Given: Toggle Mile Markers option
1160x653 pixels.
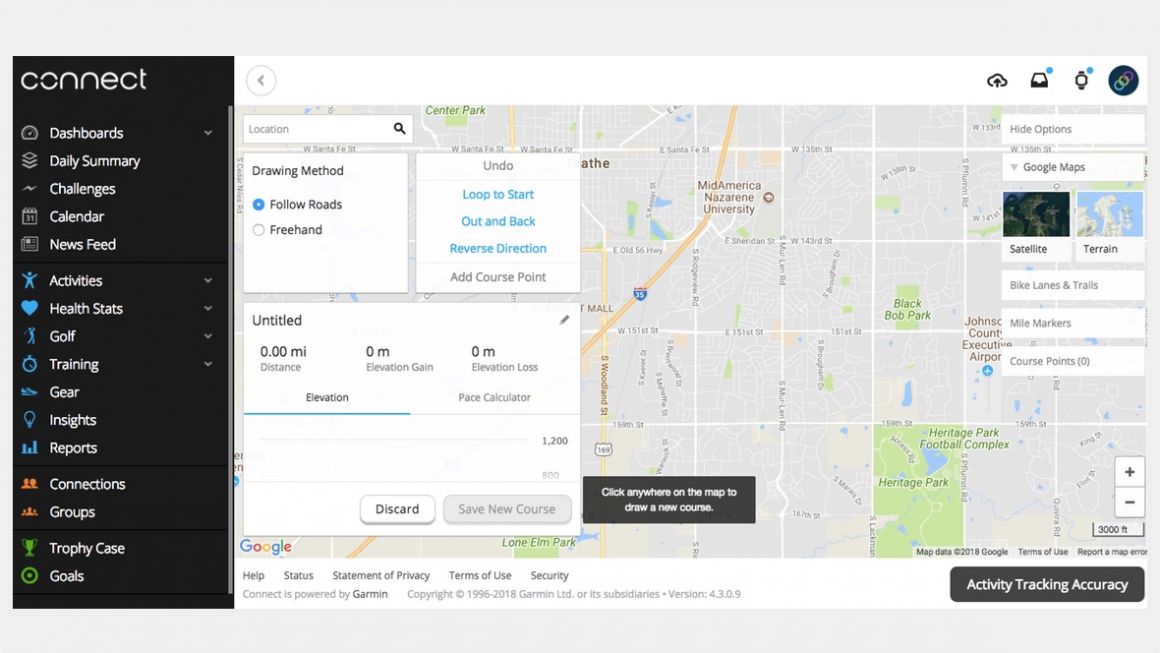Looking at the screenshot, I should pos(1072,323).
